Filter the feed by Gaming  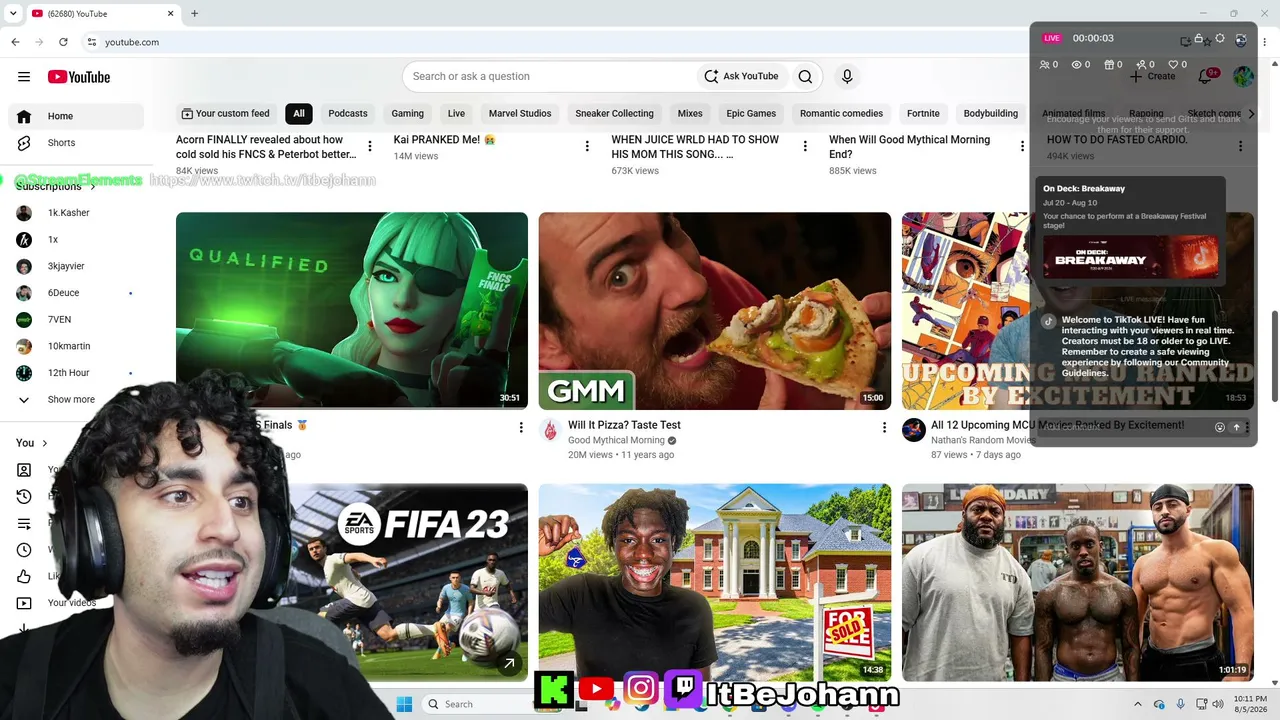[x=408, y=114]
